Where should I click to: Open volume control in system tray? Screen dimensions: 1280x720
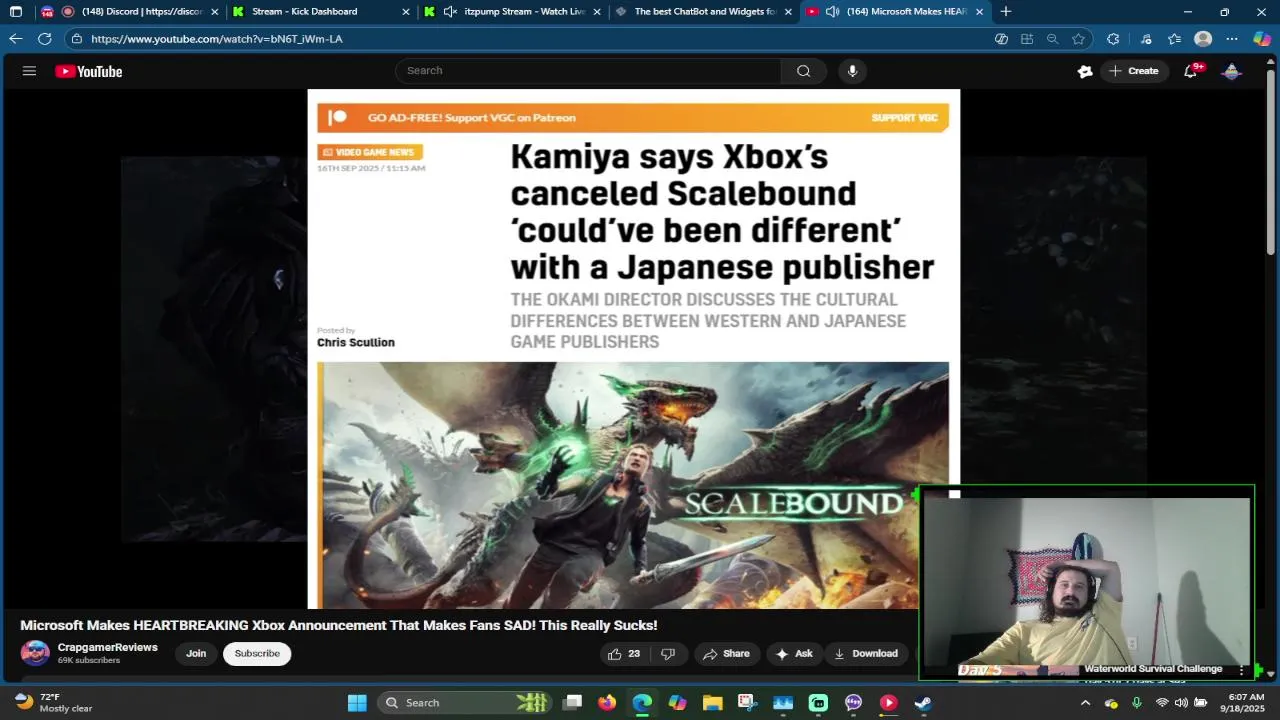tap(1181, 703)
